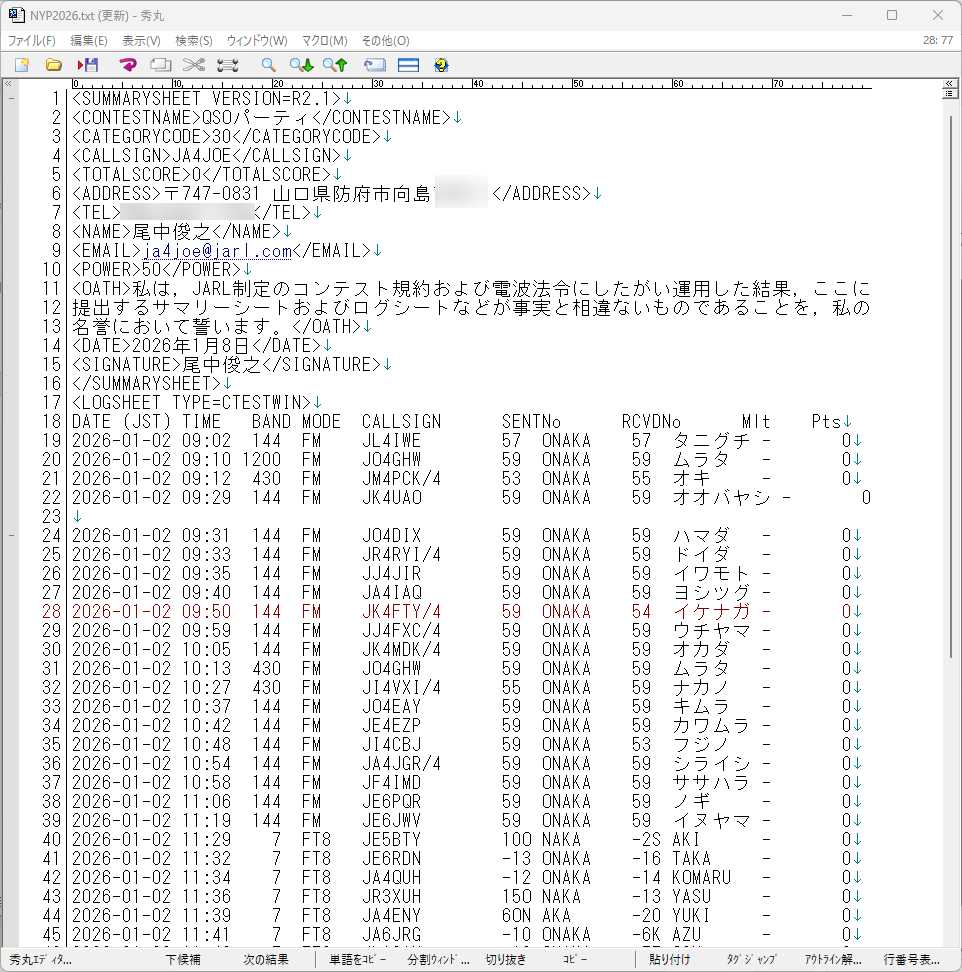Click band 1200 on line 20

(x=261, y=460)
